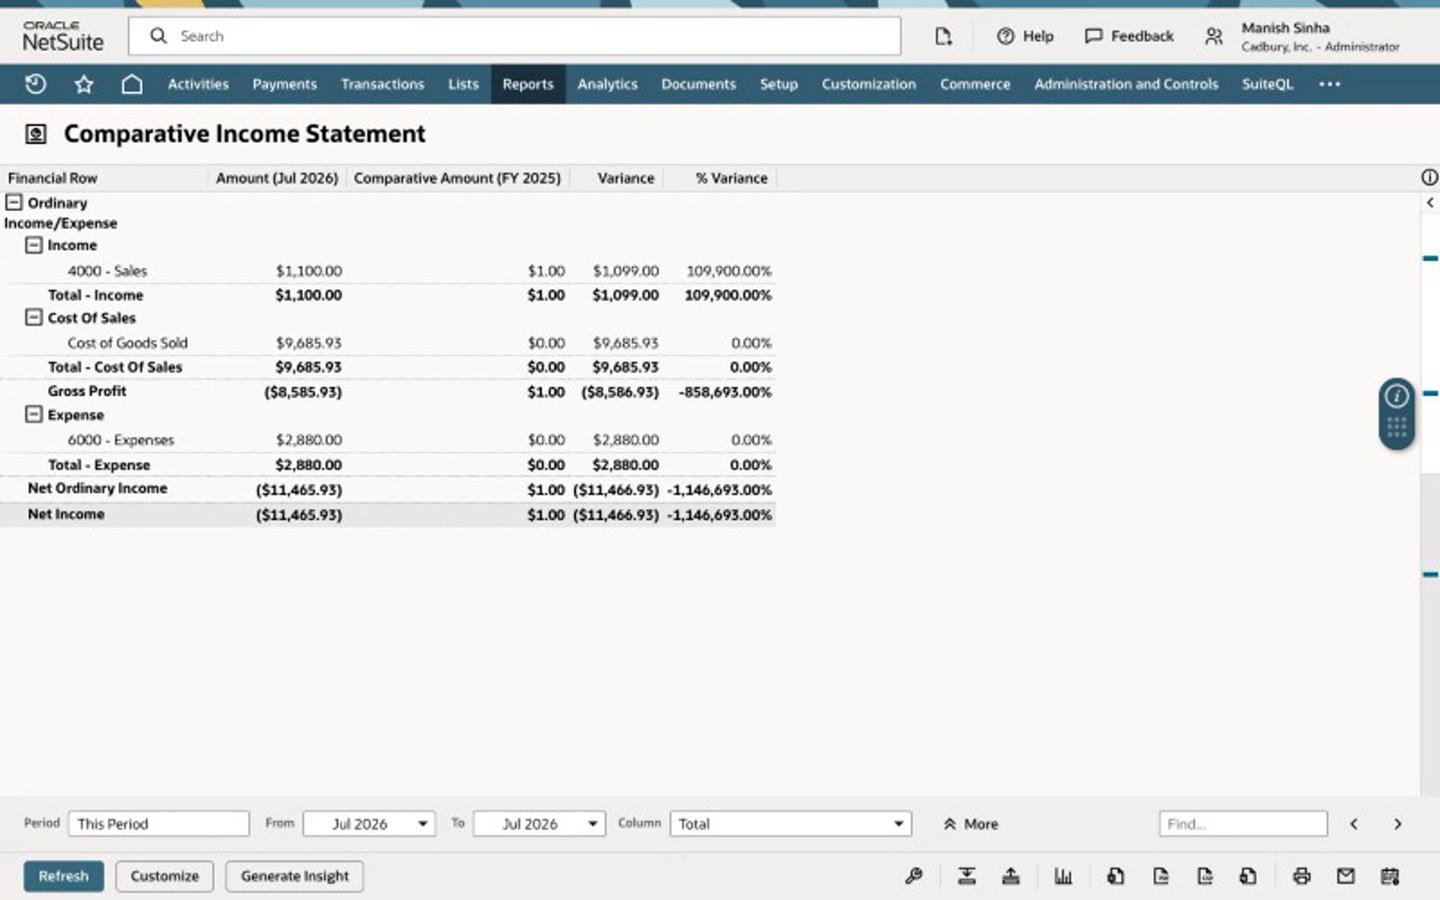Click Gross Profit amount ($8,585.93)

(x=303, y=392)
